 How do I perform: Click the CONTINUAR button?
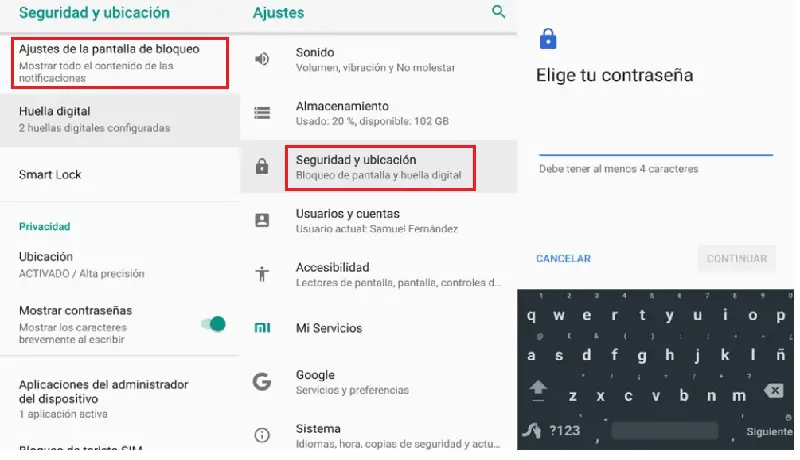[737, 259]
